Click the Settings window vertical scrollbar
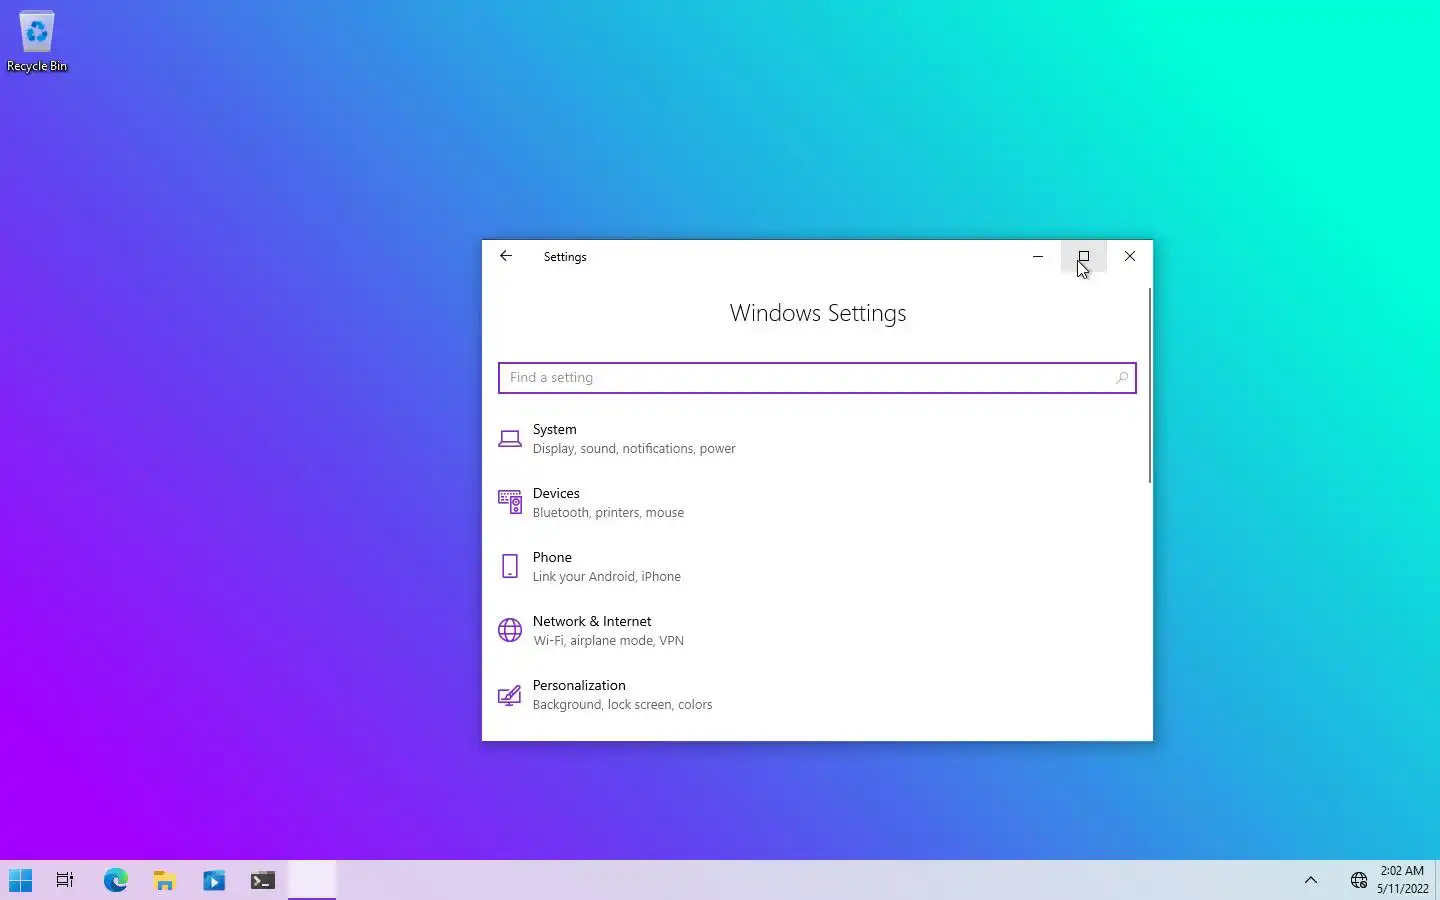This screenshot has height=900, width=1440. tap(1150, 385)
